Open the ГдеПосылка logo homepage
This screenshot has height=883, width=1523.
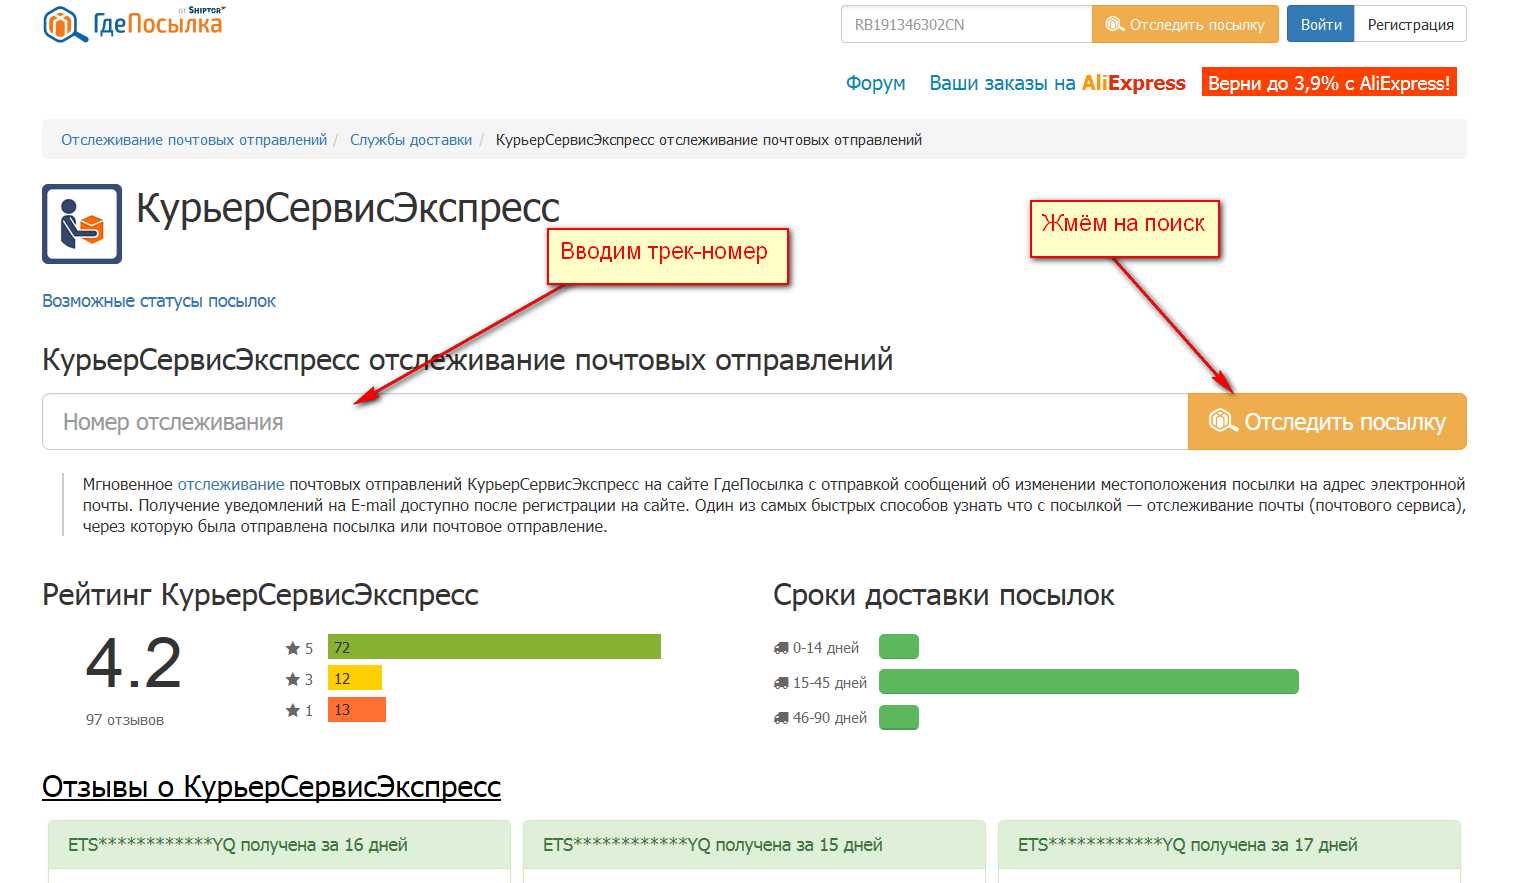[134, 23]
